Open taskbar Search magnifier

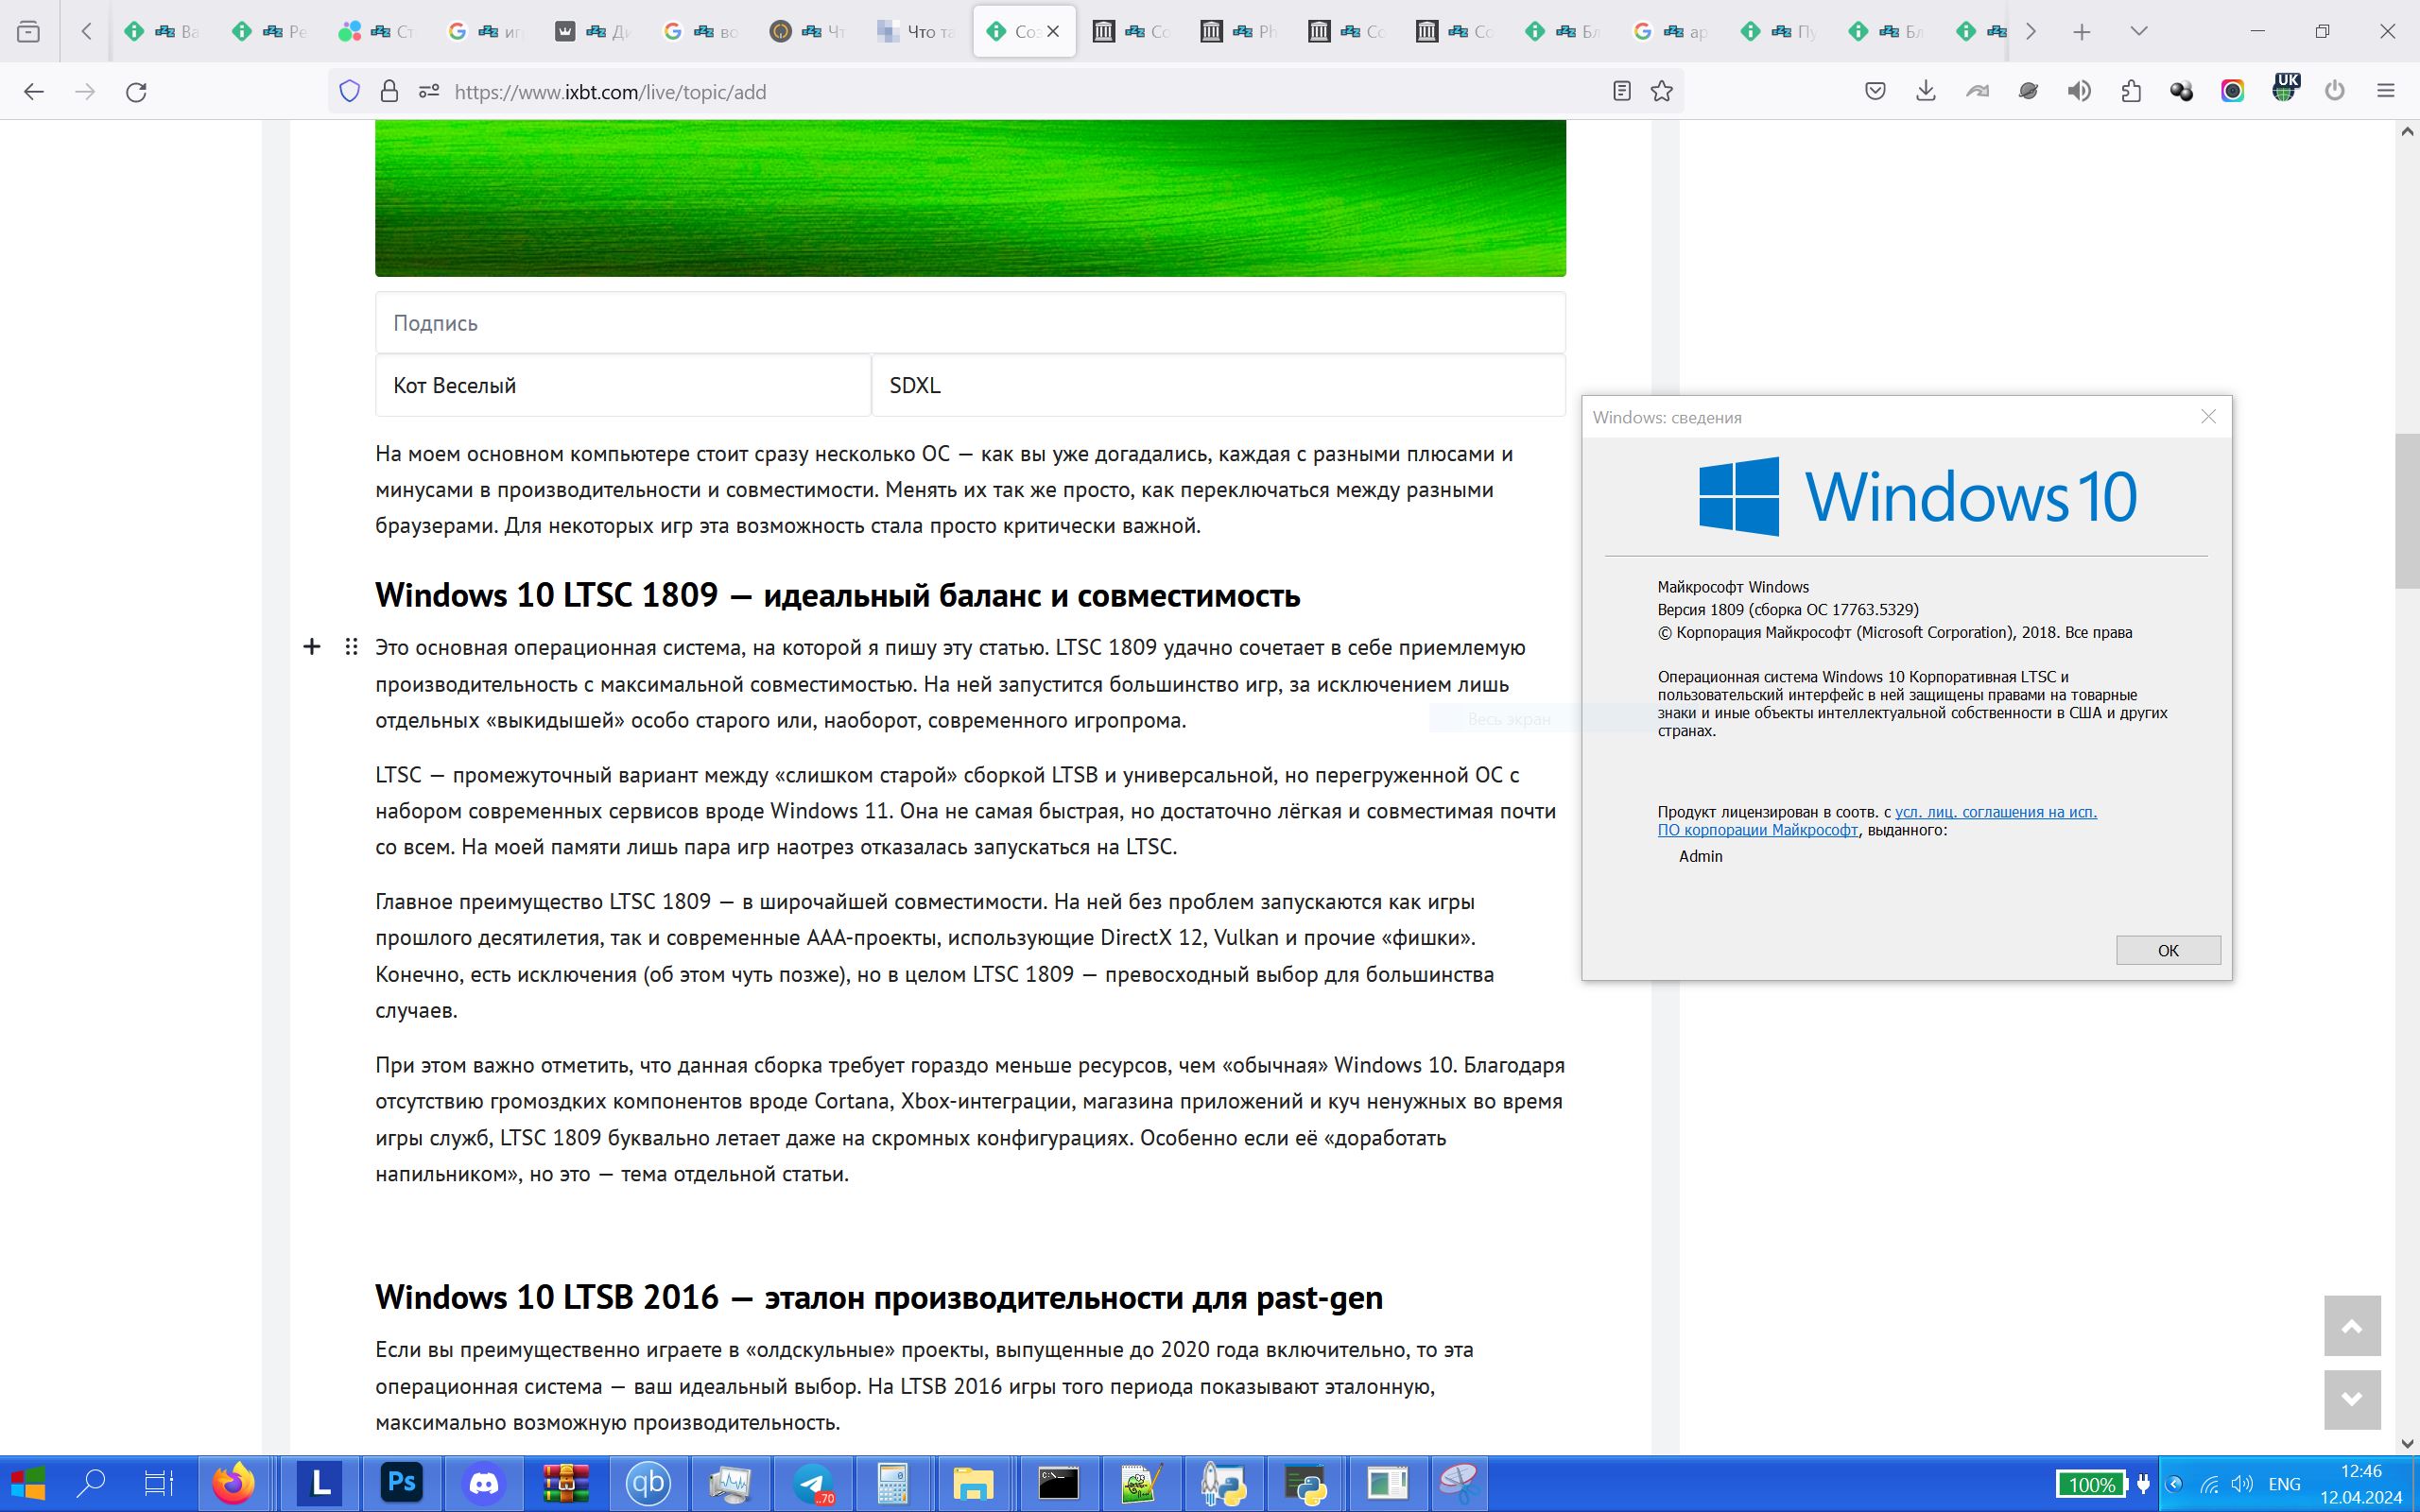coord(92,1483)
